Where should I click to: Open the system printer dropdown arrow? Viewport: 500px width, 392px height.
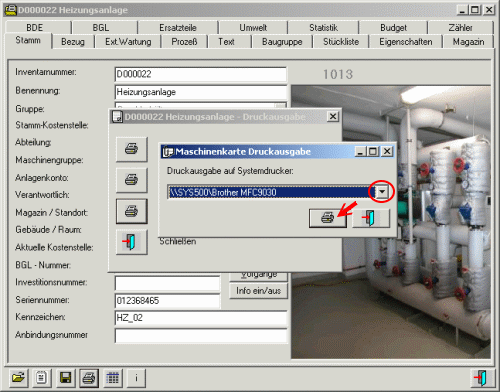[382, 192]
